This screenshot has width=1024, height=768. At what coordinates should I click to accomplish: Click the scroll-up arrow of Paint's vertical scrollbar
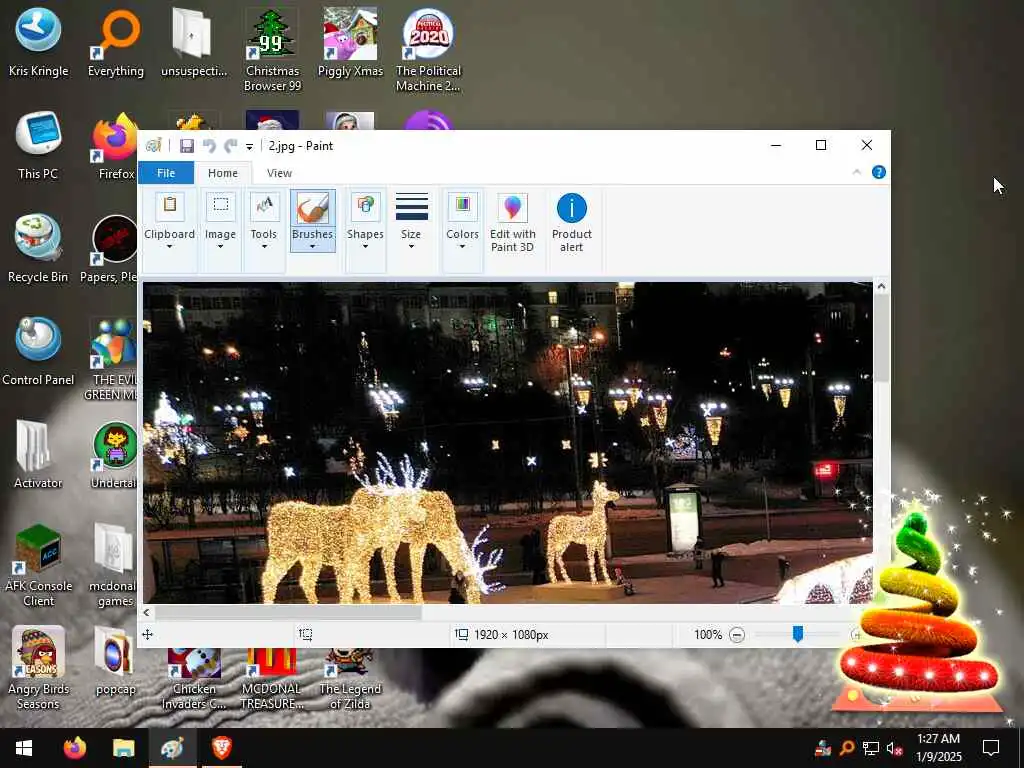coord(881,286)
